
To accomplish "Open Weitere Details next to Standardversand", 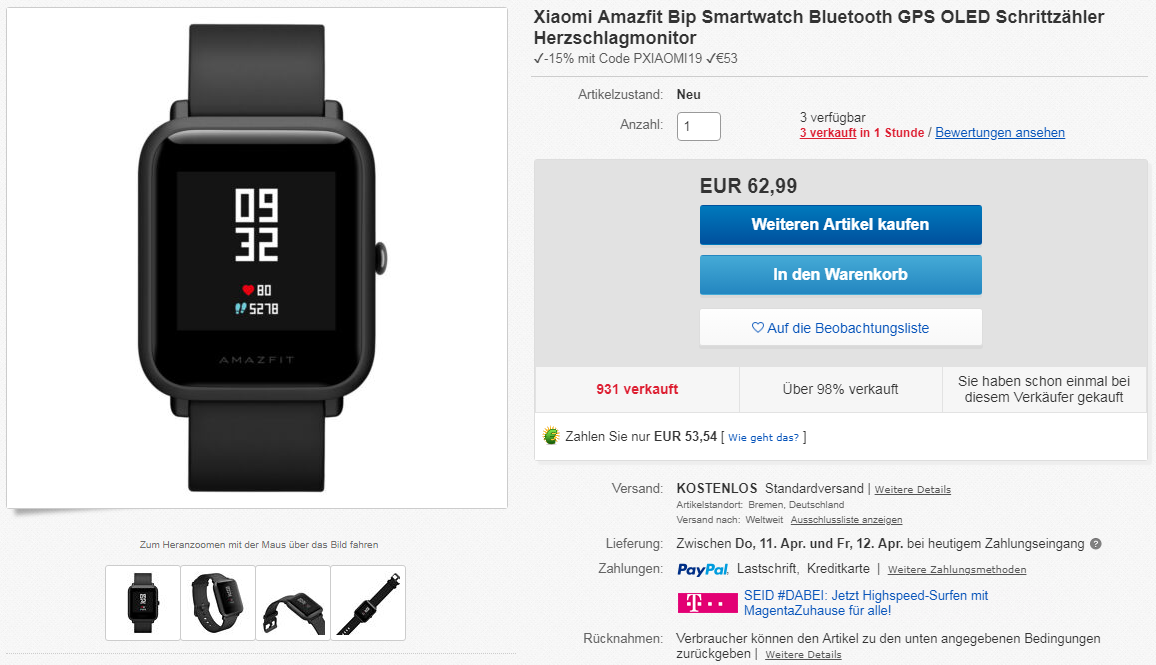I will (x=913, y=490).
